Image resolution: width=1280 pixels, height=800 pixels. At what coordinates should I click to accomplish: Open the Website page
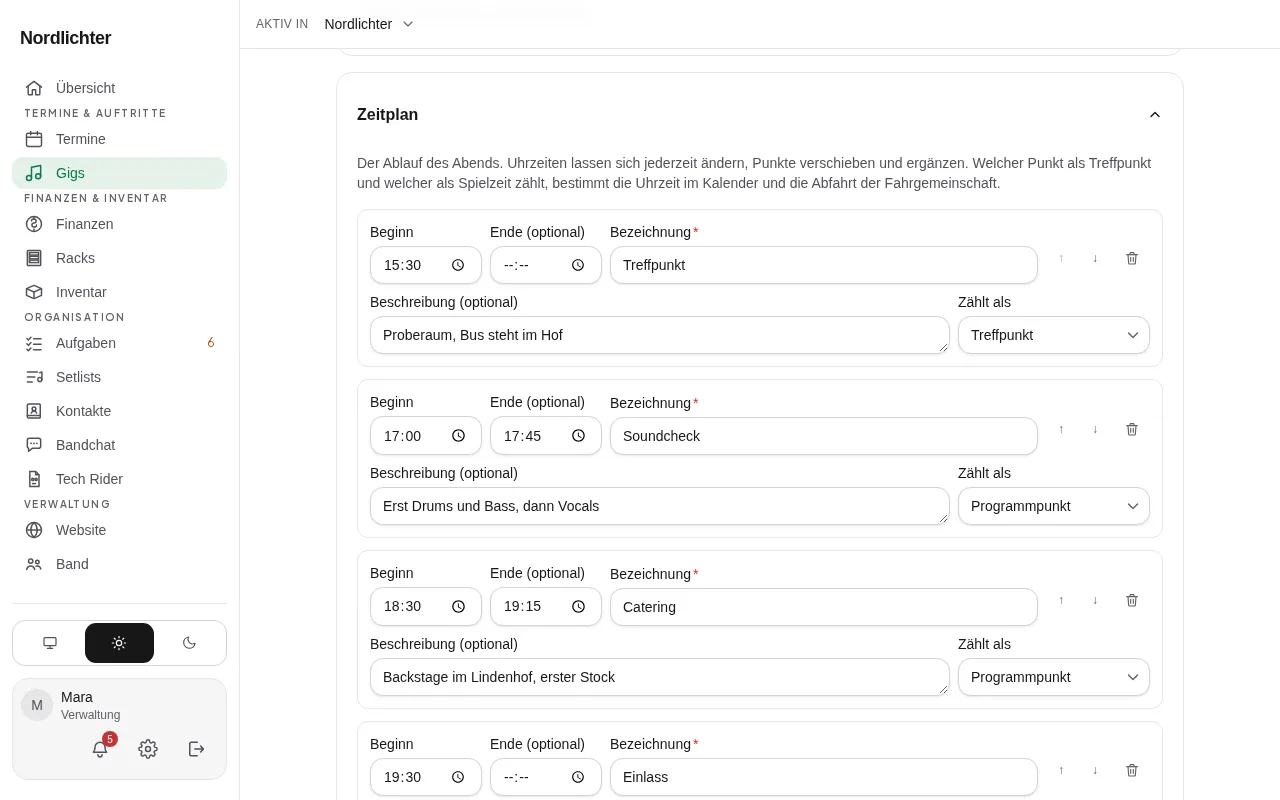(120, 530)
